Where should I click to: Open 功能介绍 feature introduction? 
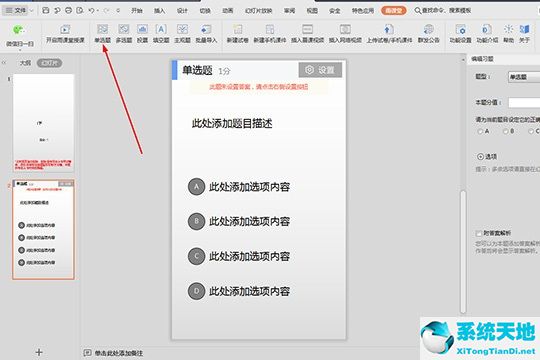tap(487, 34)
